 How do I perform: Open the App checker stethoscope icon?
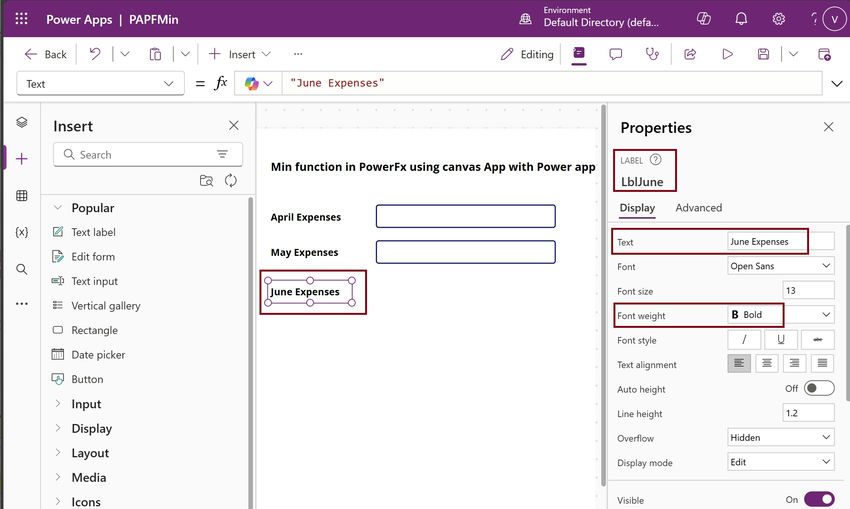coord(652,54)
